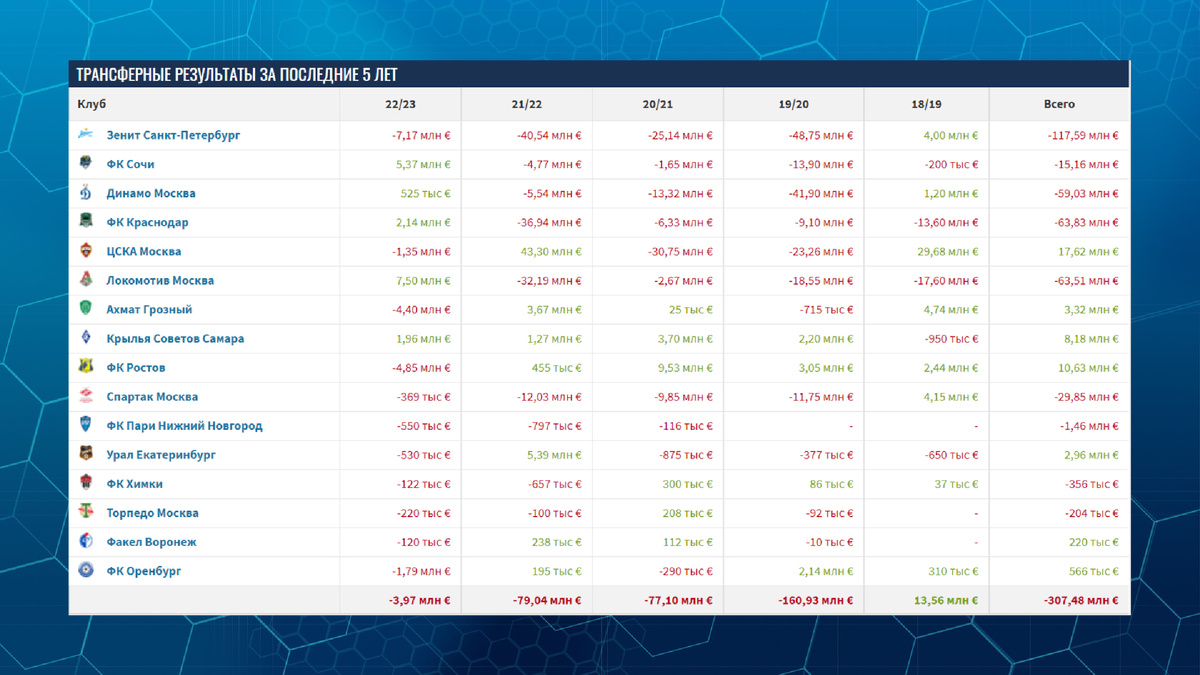
Task: Click the ФК Краснодар club crest
Action: (86, 222)
